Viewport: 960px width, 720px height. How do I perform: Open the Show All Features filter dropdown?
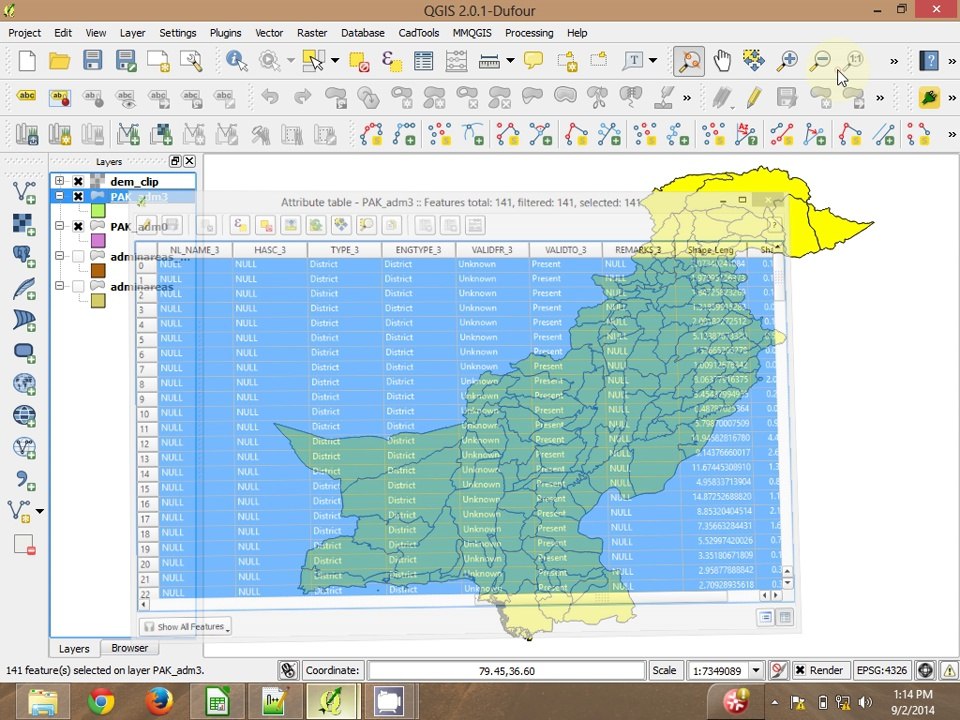pos(186,626)
